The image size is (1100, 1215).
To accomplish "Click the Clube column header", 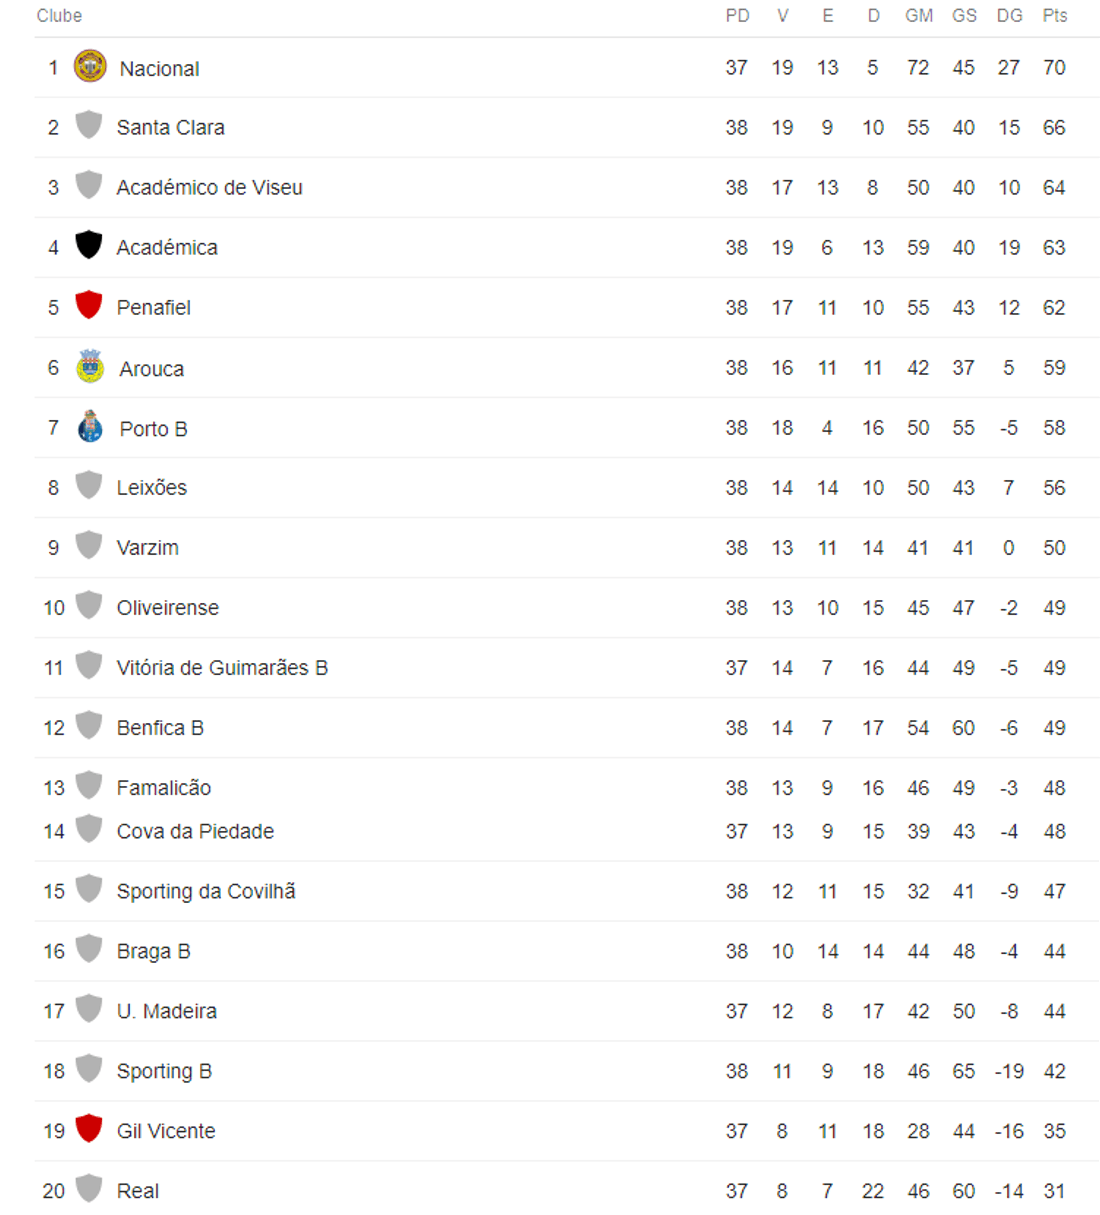I will (59, 16).
